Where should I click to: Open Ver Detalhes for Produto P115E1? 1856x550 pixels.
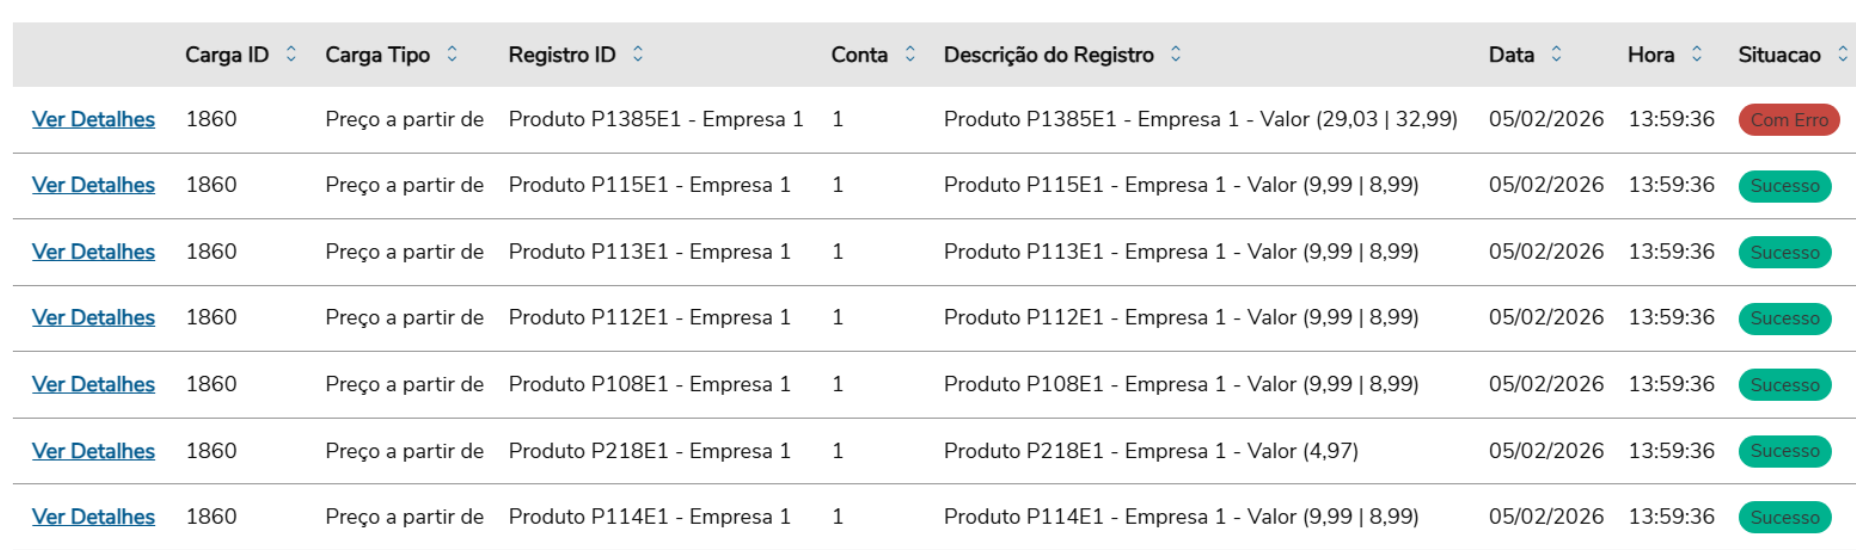coord(93,185)
